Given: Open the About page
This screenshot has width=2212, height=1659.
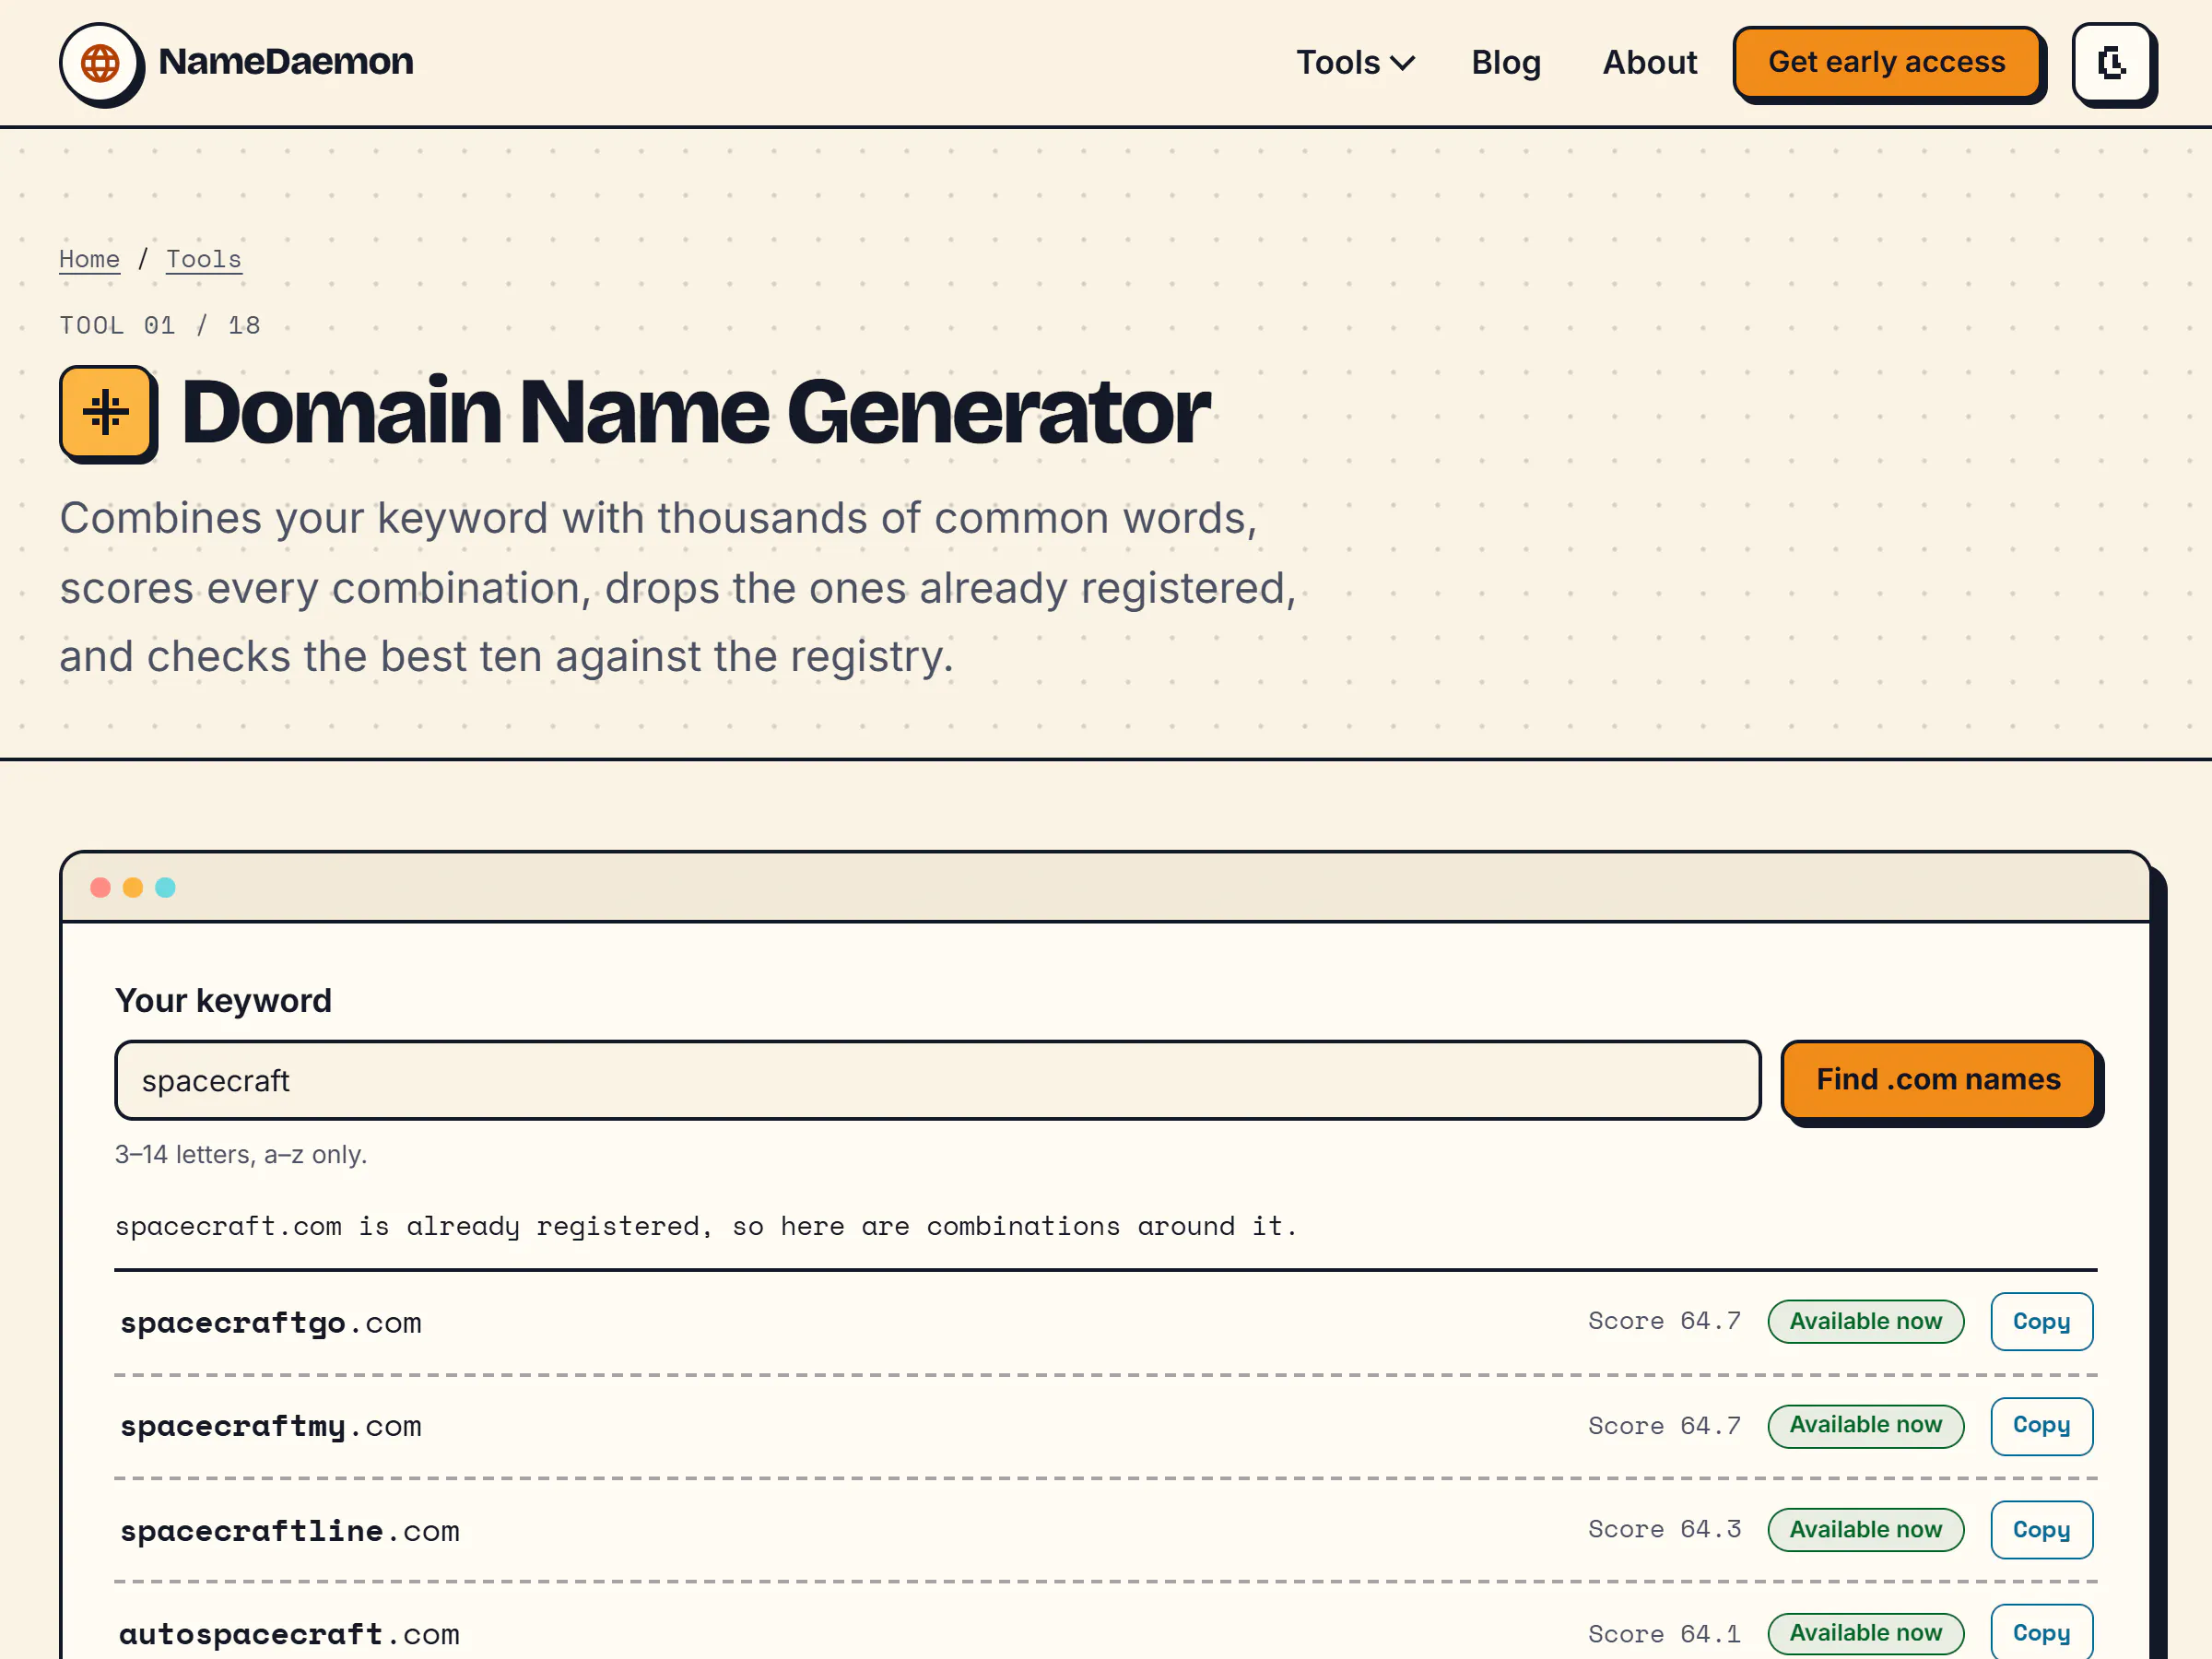Looking at the screenshot, I should tap(1649, 62).
